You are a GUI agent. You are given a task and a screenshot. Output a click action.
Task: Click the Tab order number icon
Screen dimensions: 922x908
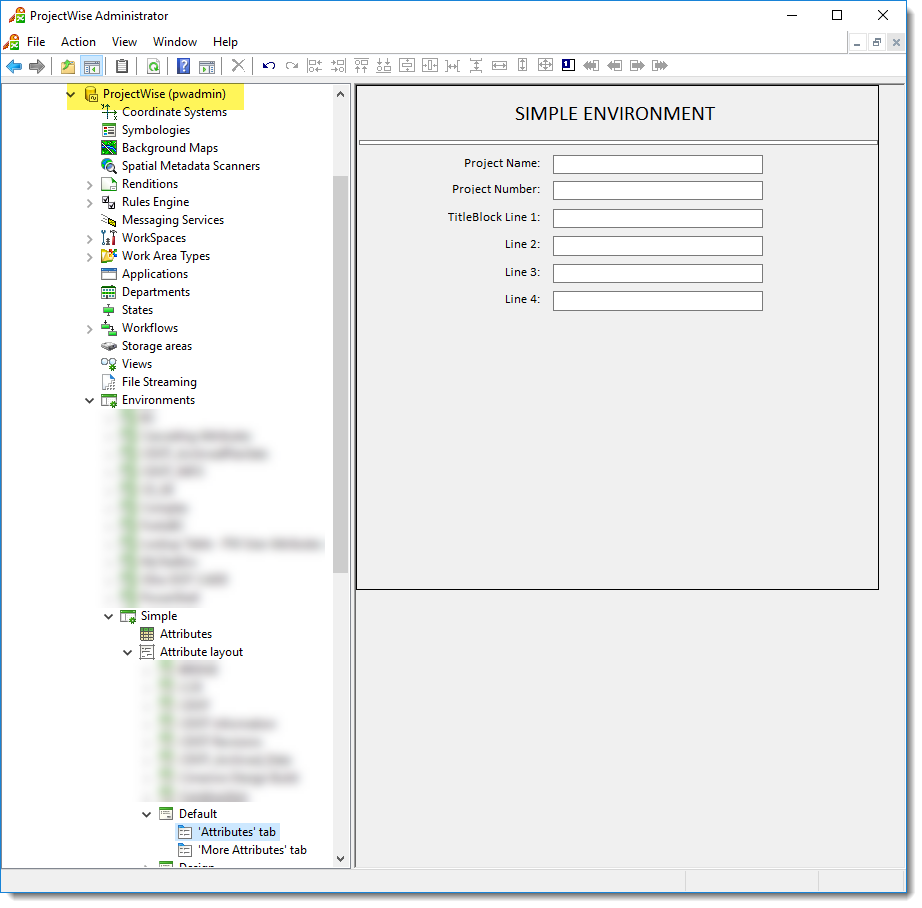(x=568, y=65)
